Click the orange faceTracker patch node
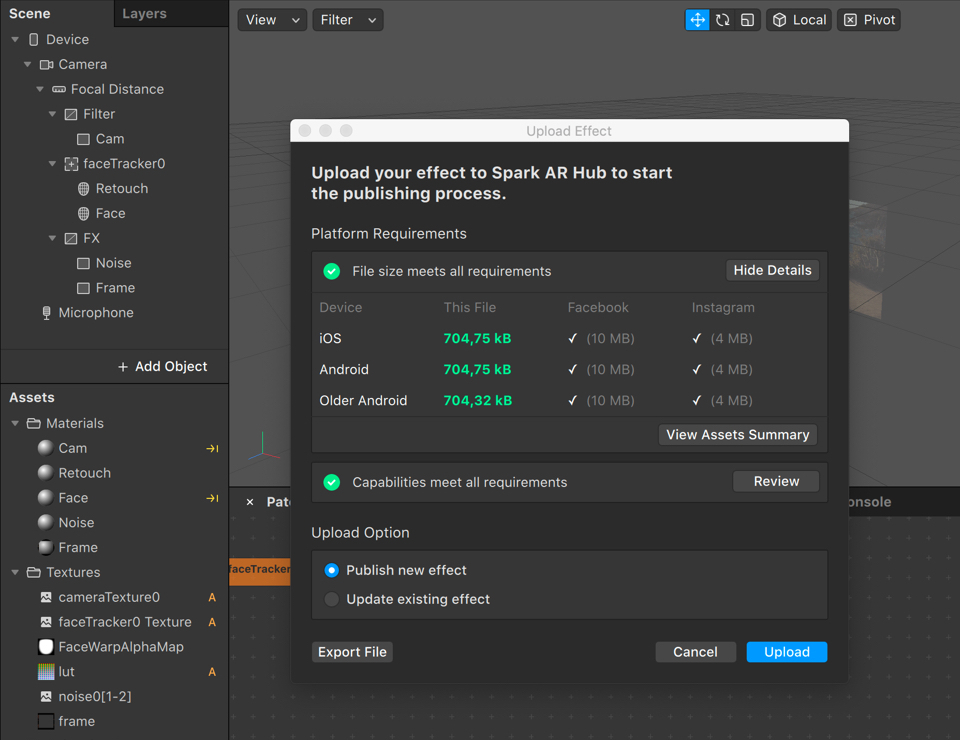This screenshot has width=960, height=740. pos(260,572)
